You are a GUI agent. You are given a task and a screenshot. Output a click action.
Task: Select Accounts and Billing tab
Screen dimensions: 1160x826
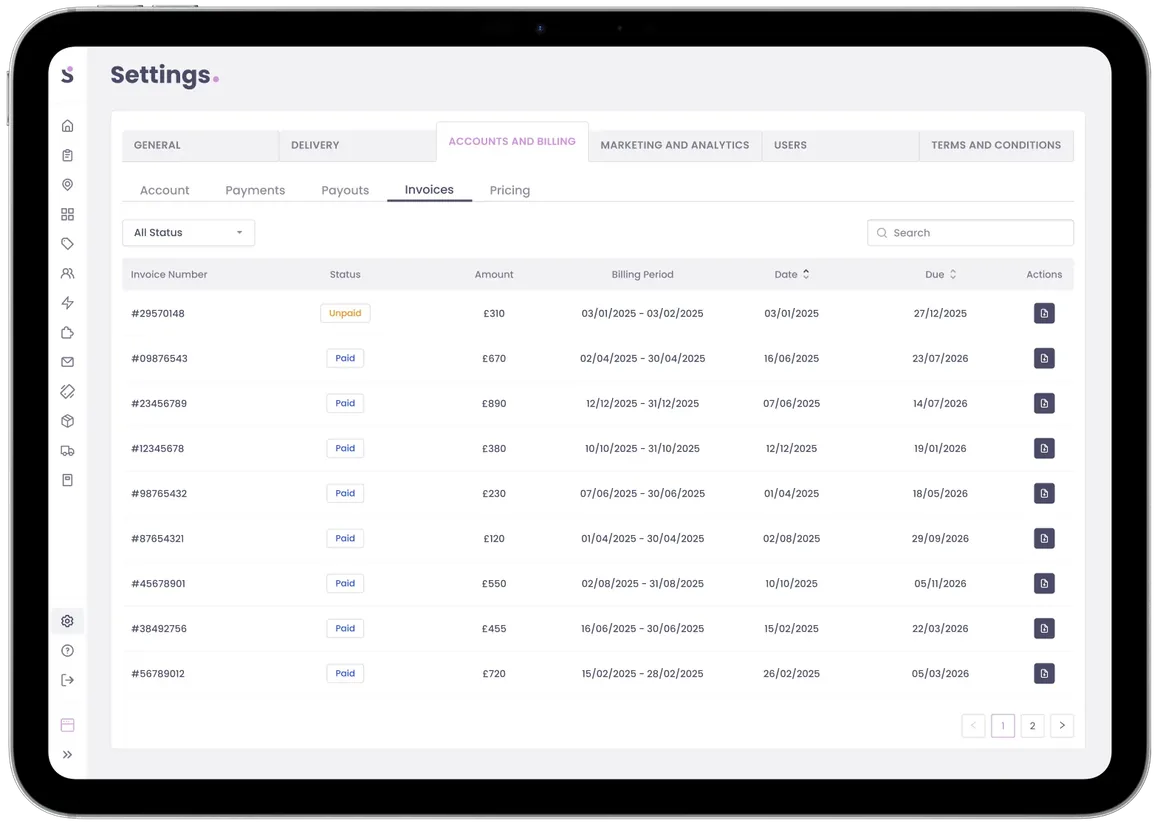pos(512,142)
